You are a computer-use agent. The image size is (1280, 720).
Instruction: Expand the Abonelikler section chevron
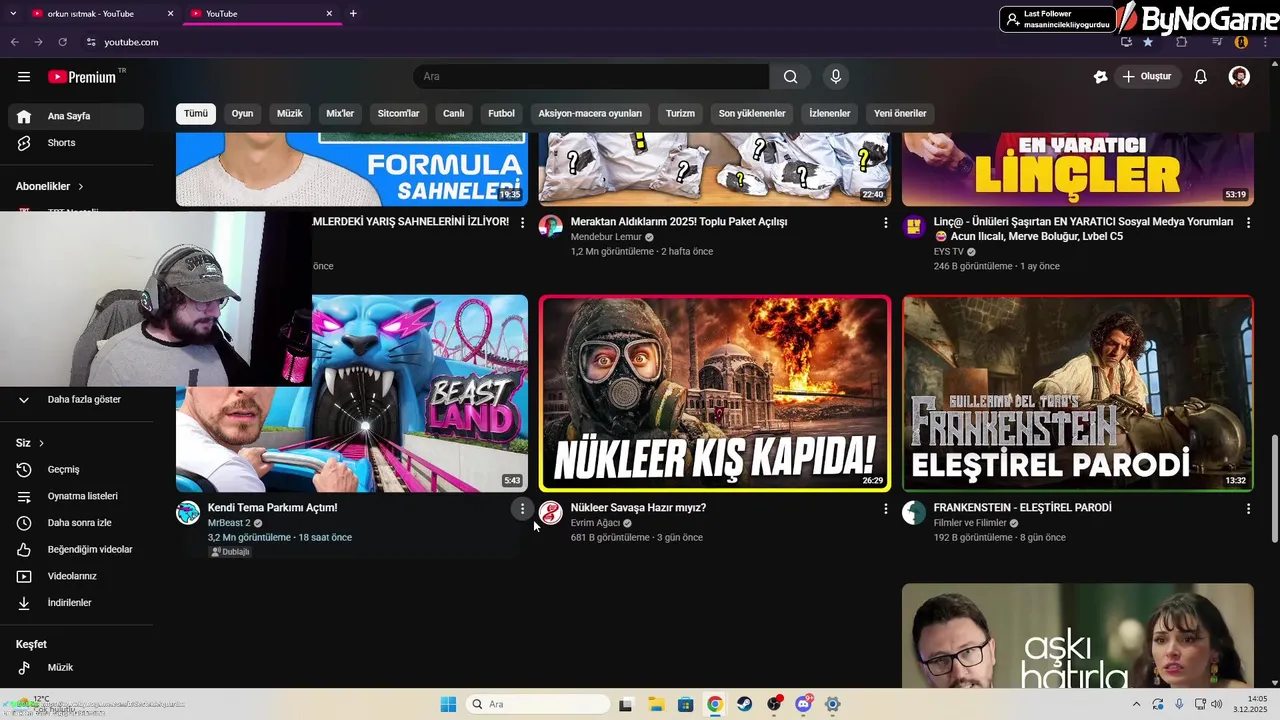tap(81, 187)
